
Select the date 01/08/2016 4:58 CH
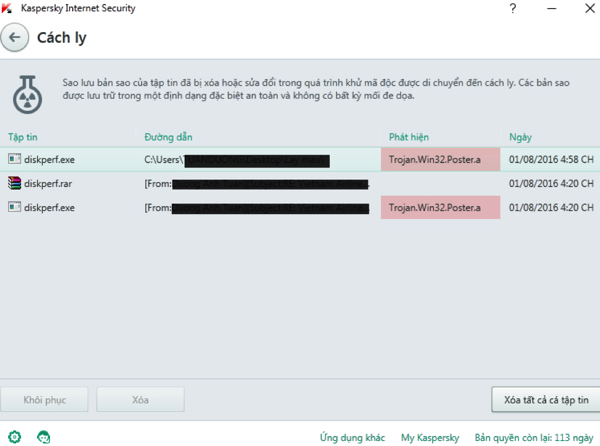[x=551, y=159]
